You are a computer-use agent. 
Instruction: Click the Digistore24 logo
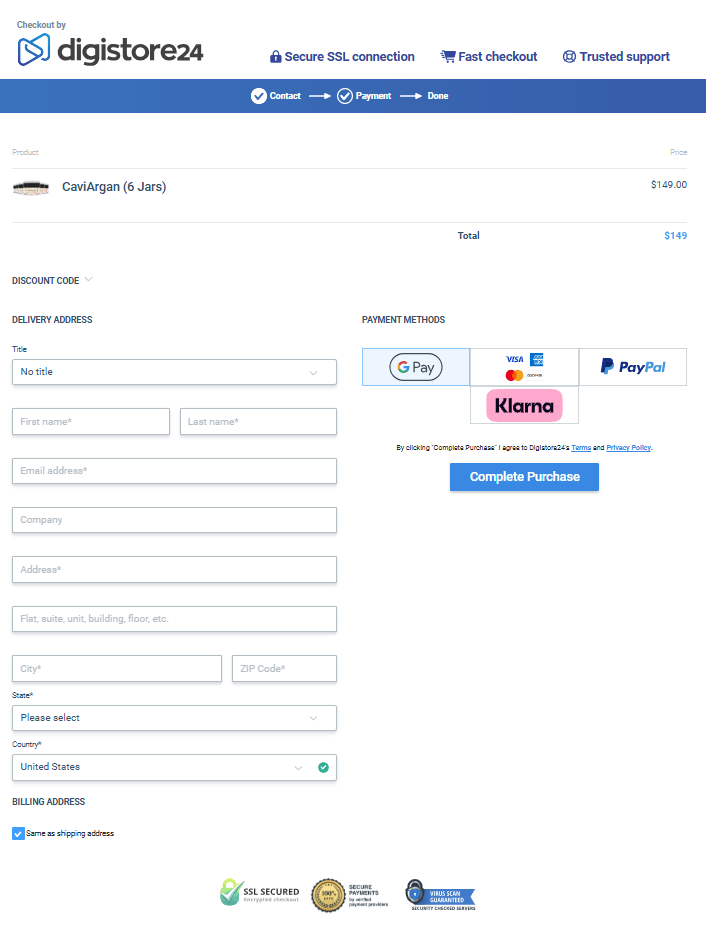pos(110,49)
